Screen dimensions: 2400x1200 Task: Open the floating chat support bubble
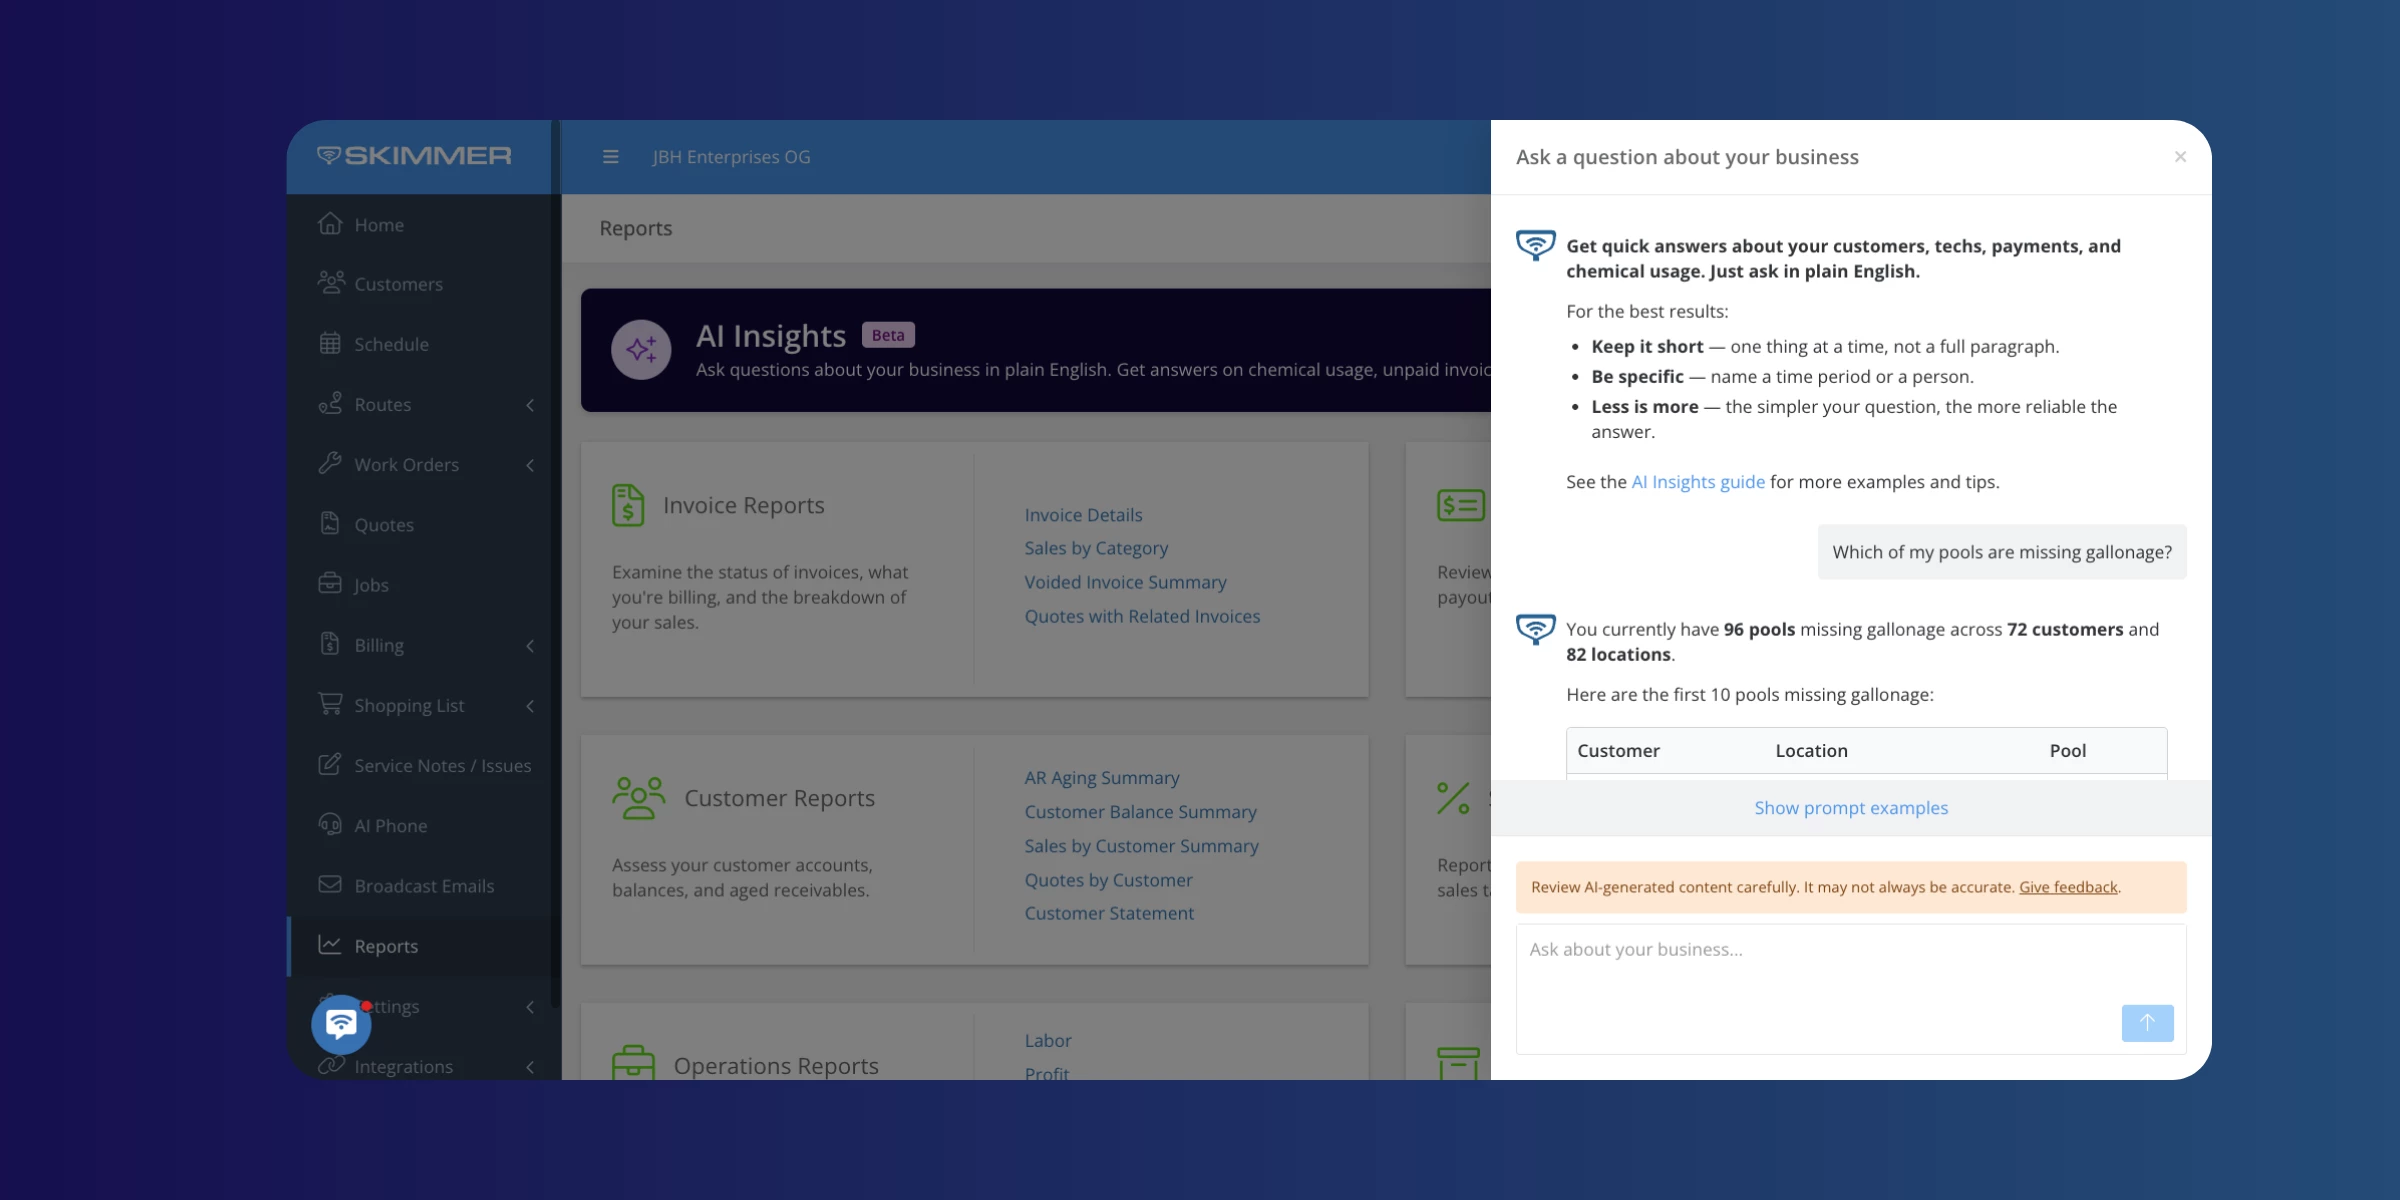pos(341,1024)
